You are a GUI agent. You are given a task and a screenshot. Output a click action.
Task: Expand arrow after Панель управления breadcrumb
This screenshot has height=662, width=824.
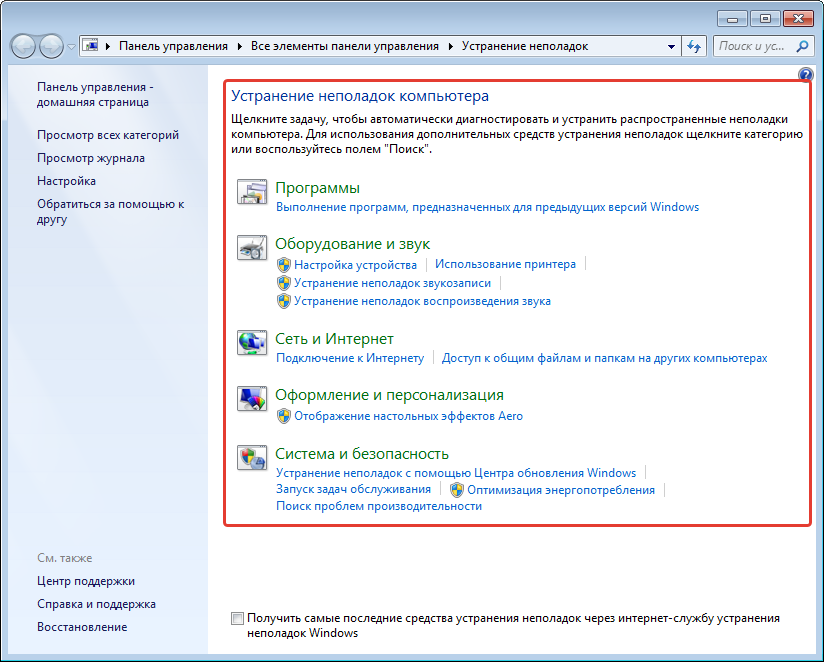pos(240,46)
